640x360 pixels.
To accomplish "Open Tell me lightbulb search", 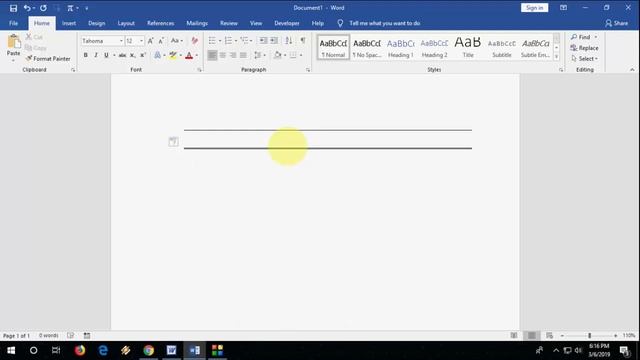I will [340, 23].
